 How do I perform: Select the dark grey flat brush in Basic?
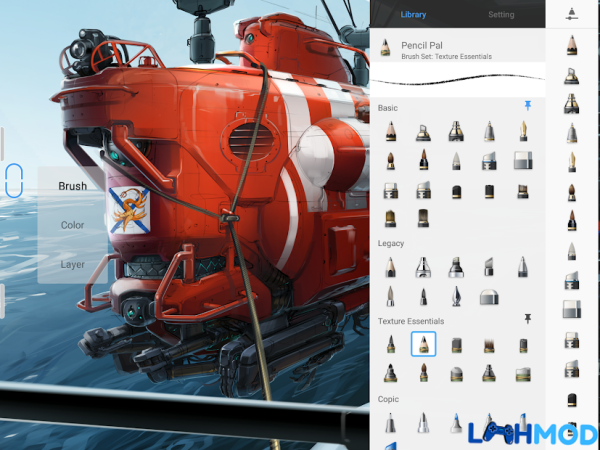coord(423,218)
